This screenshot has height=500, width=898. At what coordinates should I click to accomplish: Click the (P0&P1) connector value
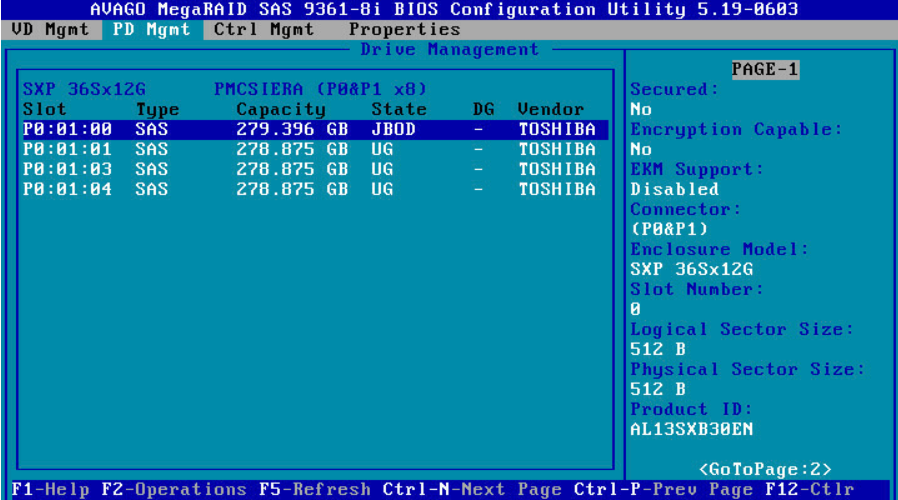(x=668, y=229)
